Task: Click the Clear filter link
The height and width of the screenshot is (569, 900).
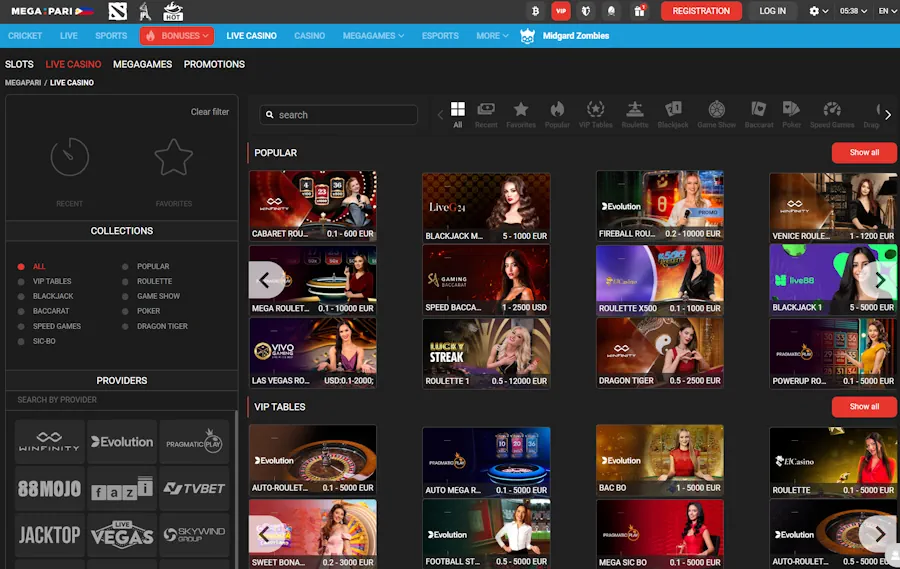Action: 210,112
